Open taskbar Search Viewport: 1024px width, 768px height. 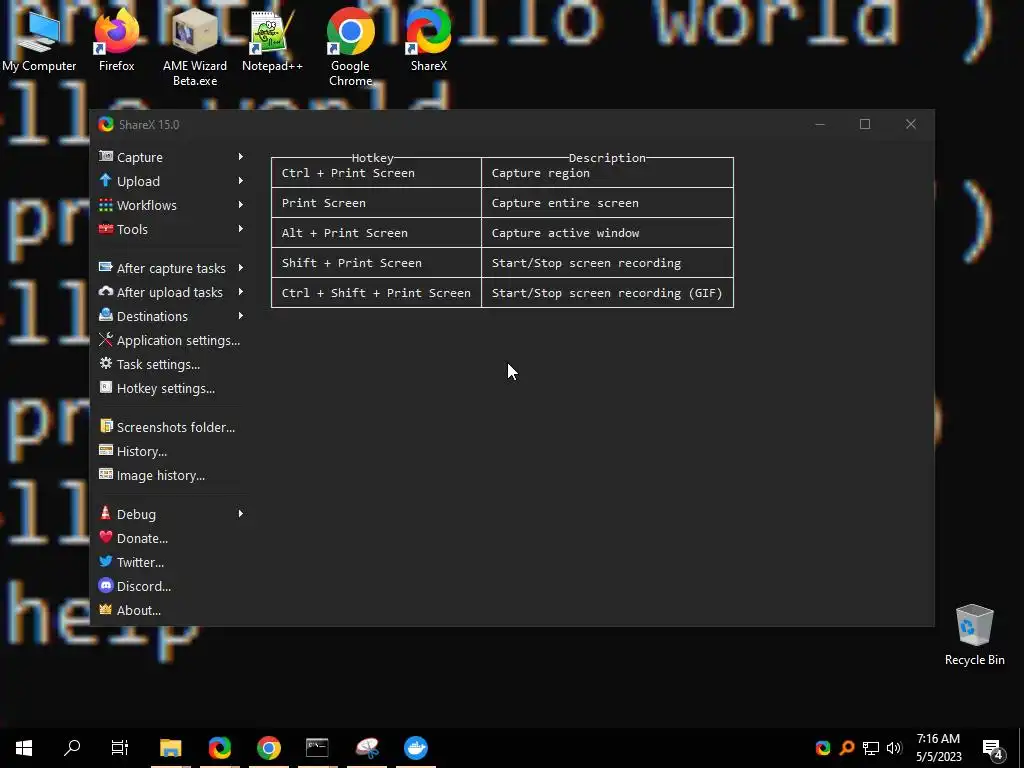point(72,748)
